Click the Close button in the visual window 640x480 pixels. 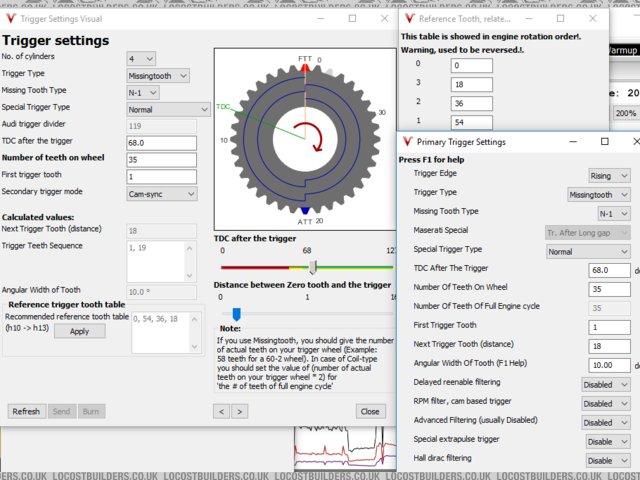click(x=371, y=411)
